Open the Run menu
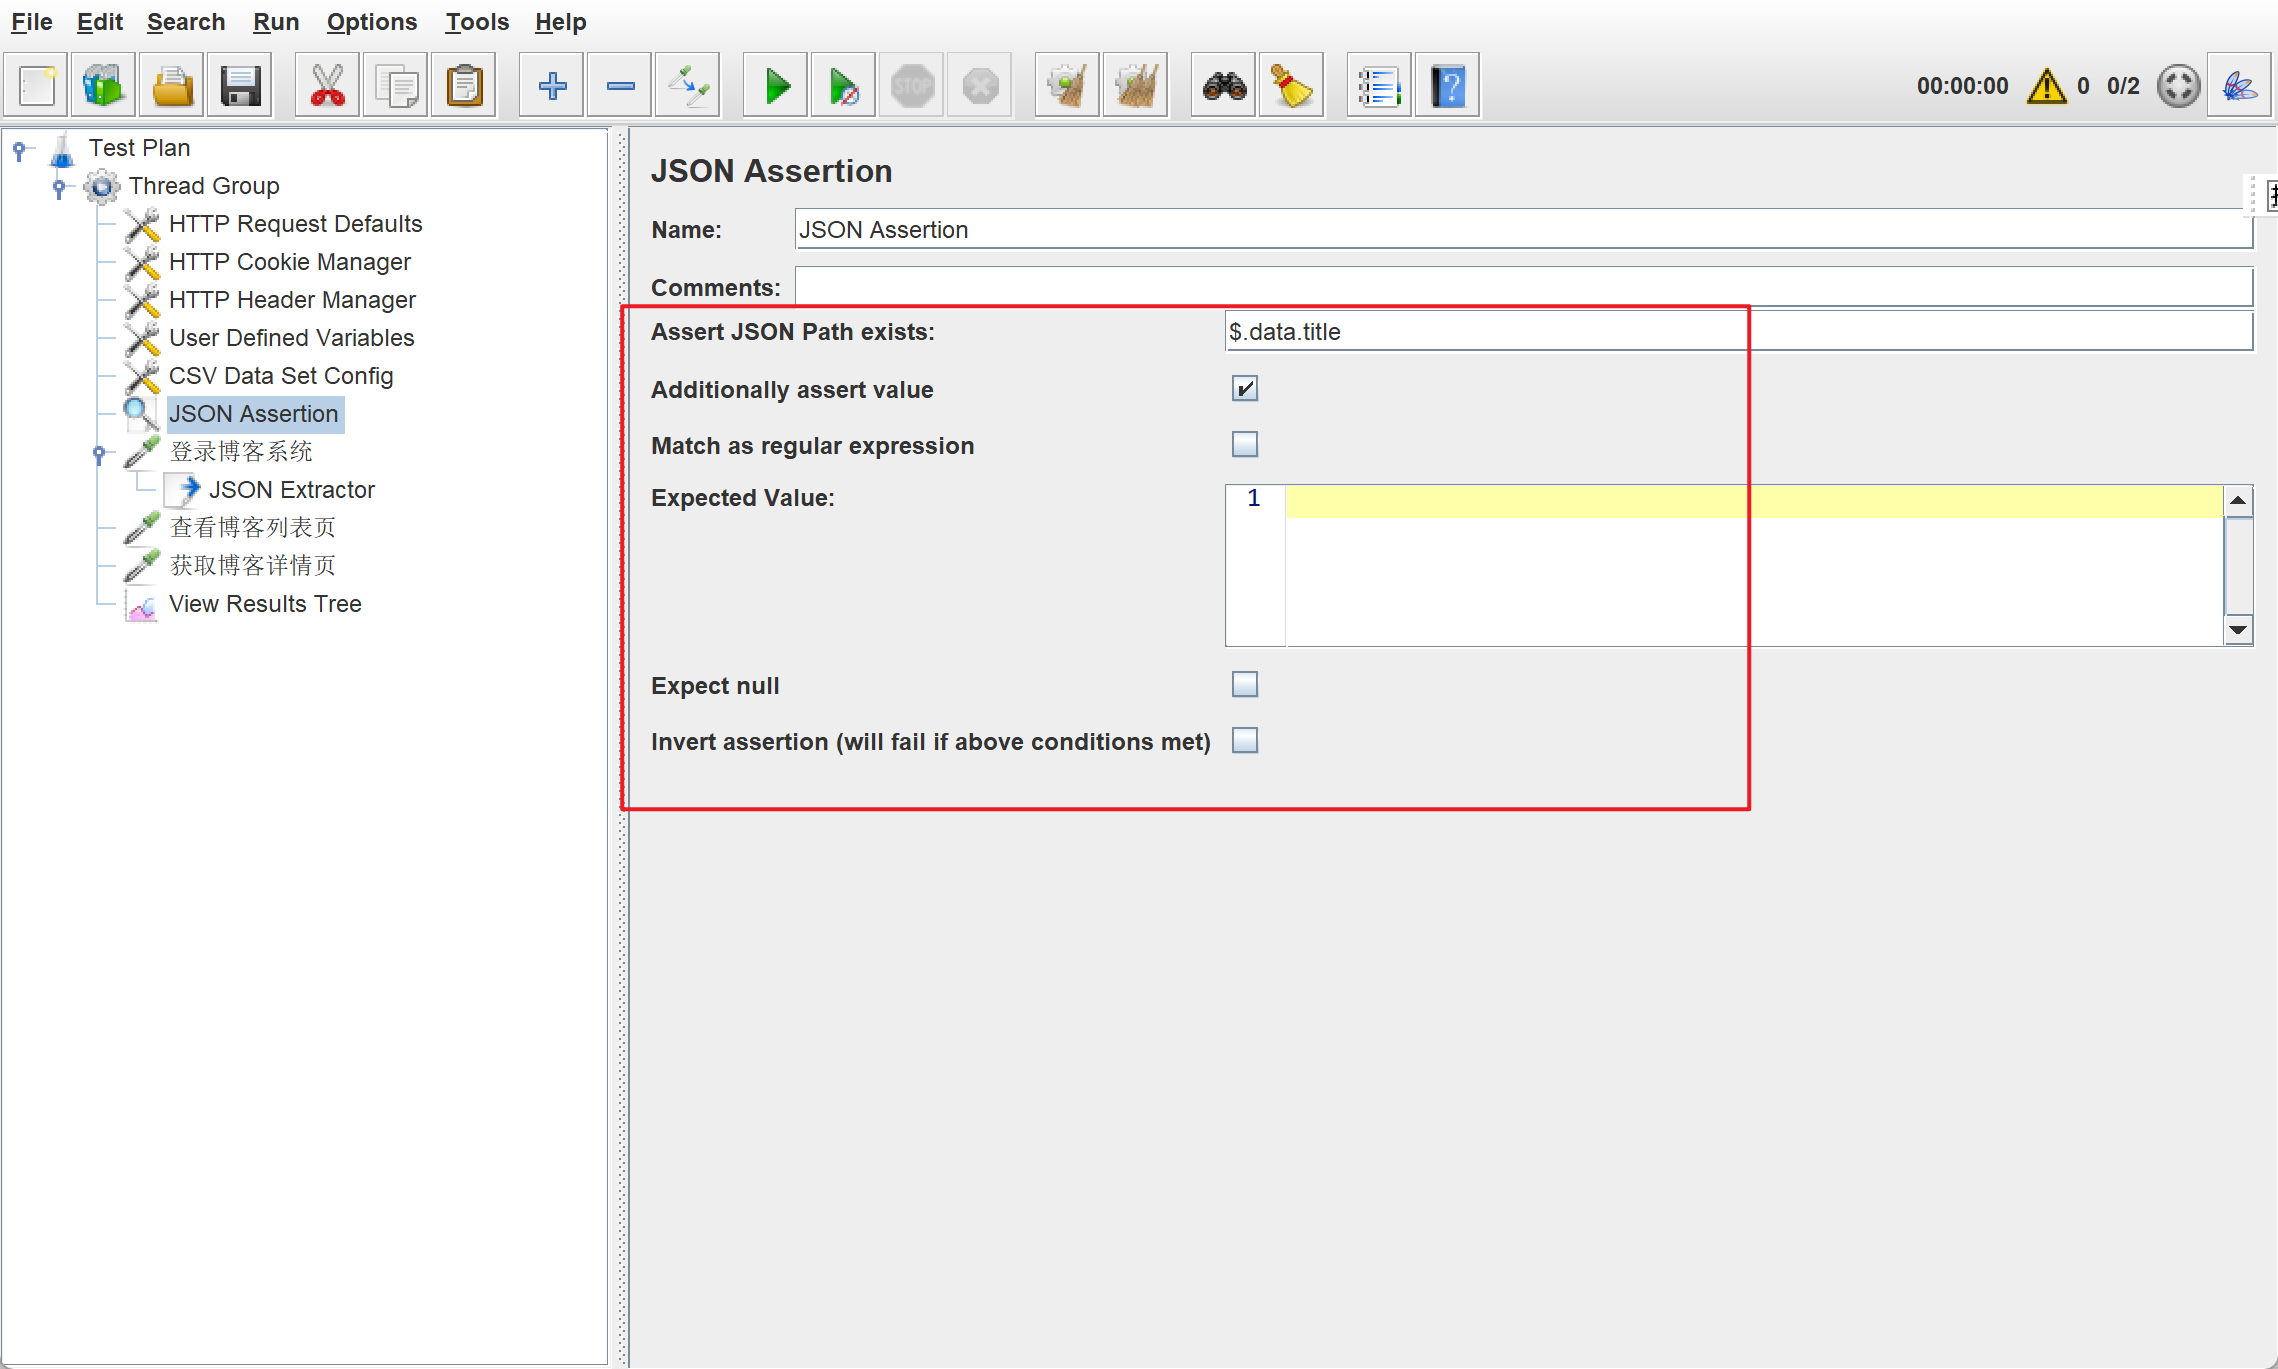The width and height of the screenshot is (2278, 1369). 275,22
